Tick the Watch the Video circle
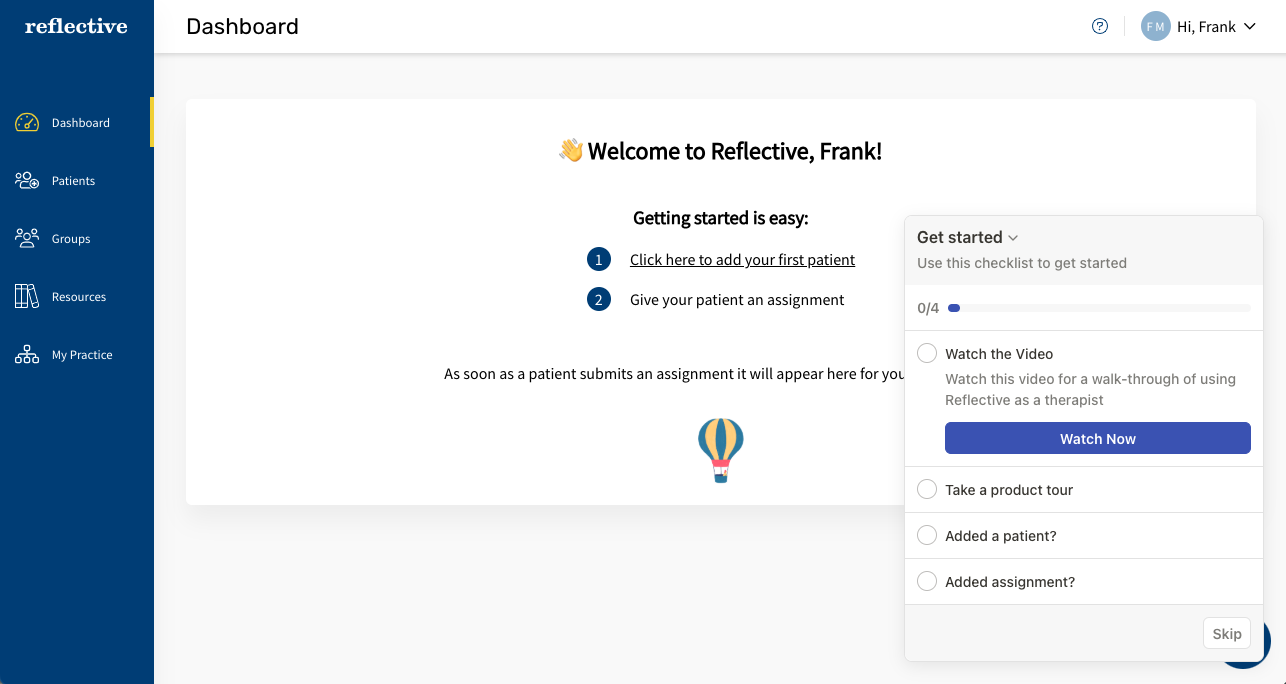Image resolution: width=1286 pixels, height=684 pixels. coord(927,353)
